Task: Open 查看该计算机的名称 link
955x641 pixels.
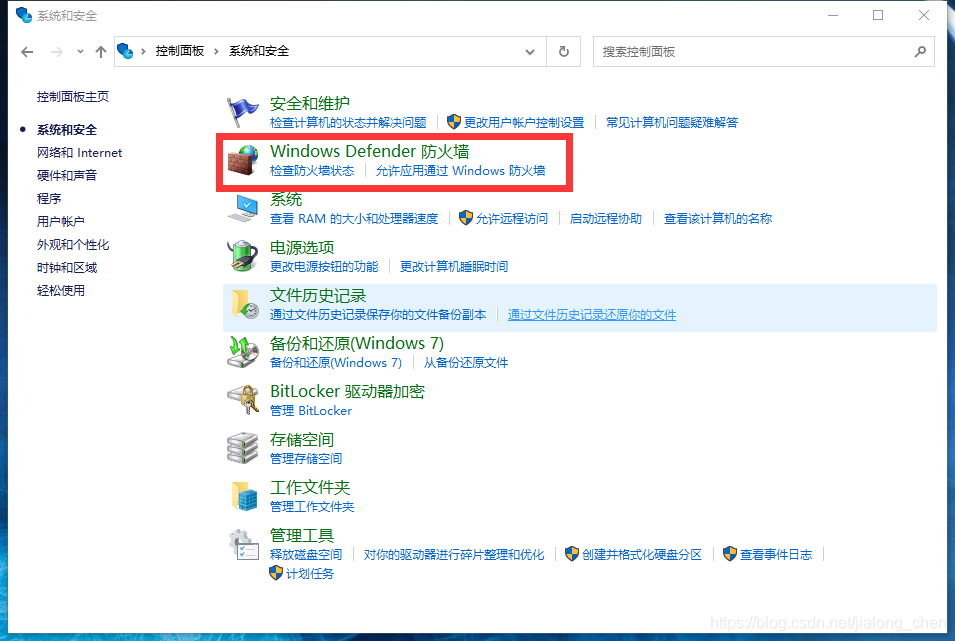Action: coord(717,219)
